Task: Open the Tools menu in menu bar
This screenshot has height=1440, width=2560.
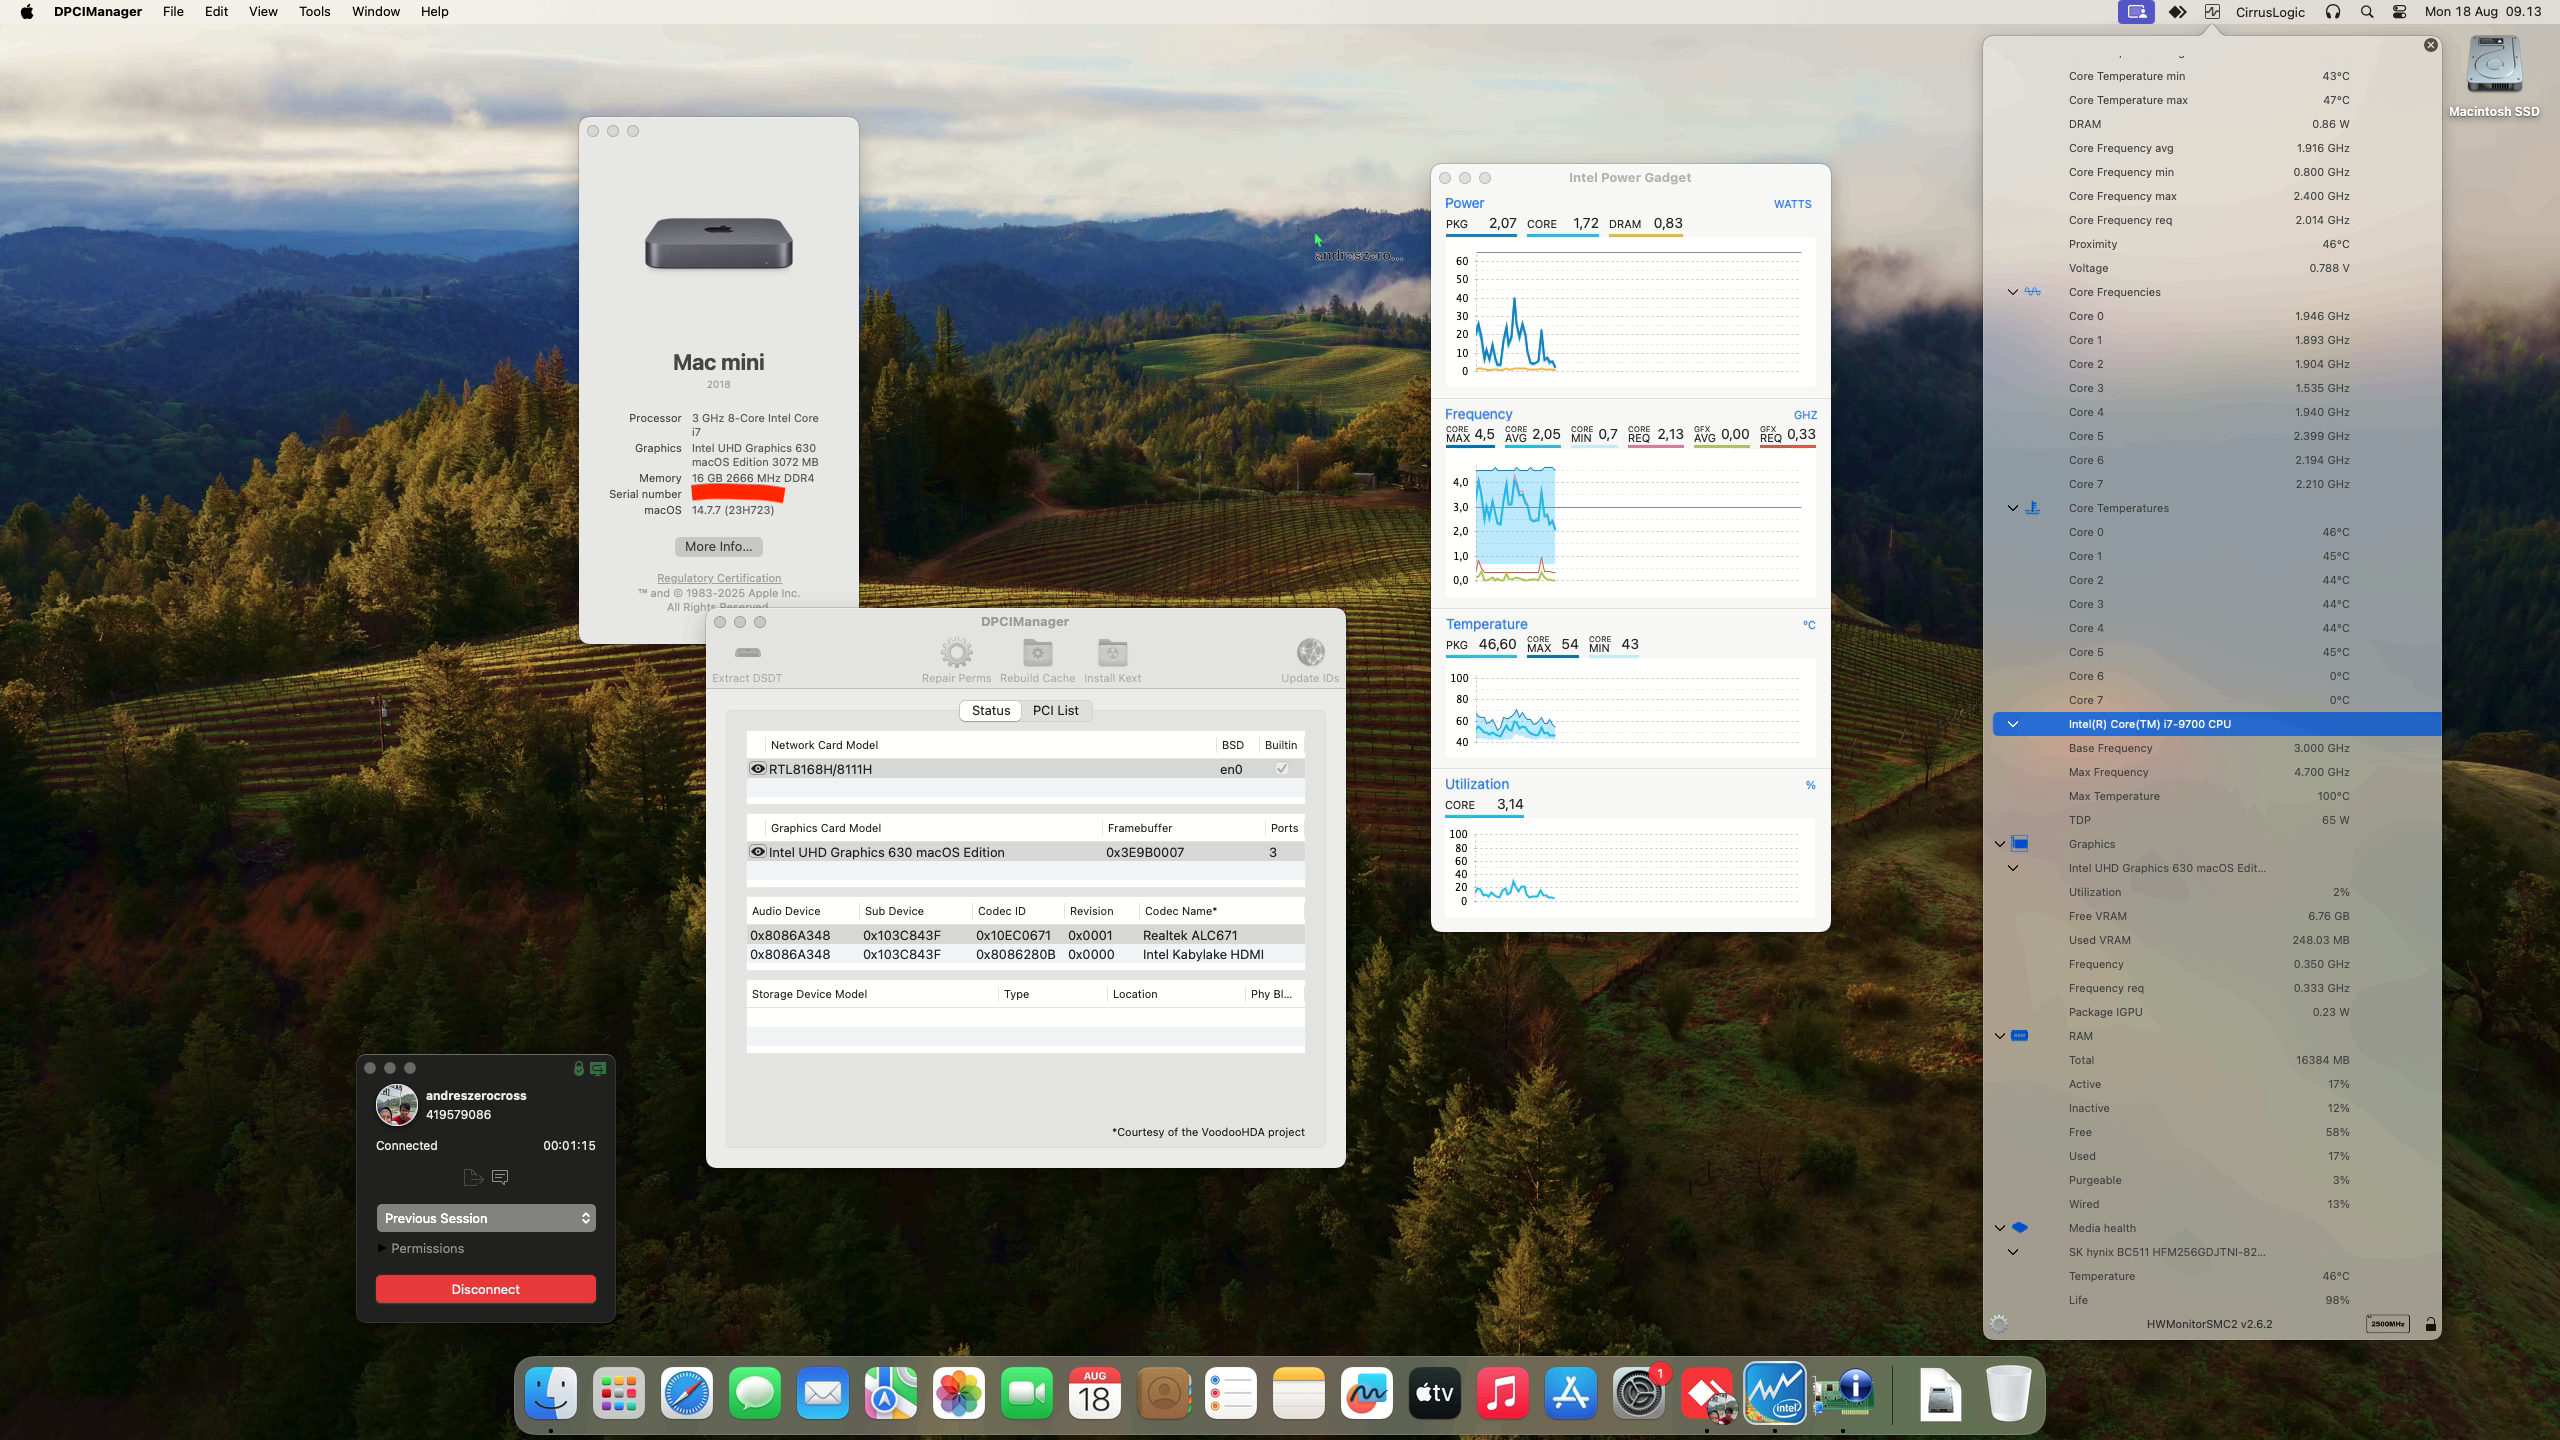Action: click(314, 12)
